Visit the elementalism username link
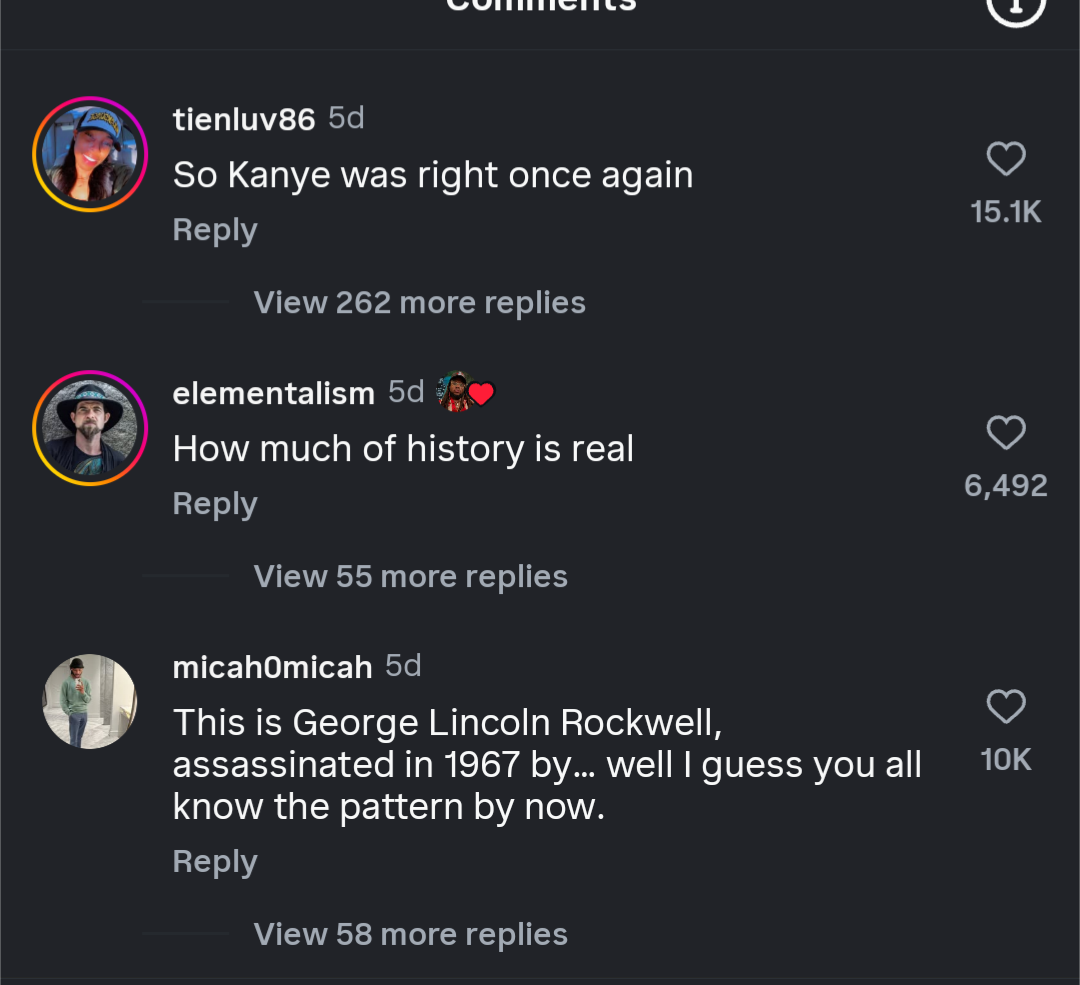The width and height of the screenshot is (1080, 985). click(273, 393)
